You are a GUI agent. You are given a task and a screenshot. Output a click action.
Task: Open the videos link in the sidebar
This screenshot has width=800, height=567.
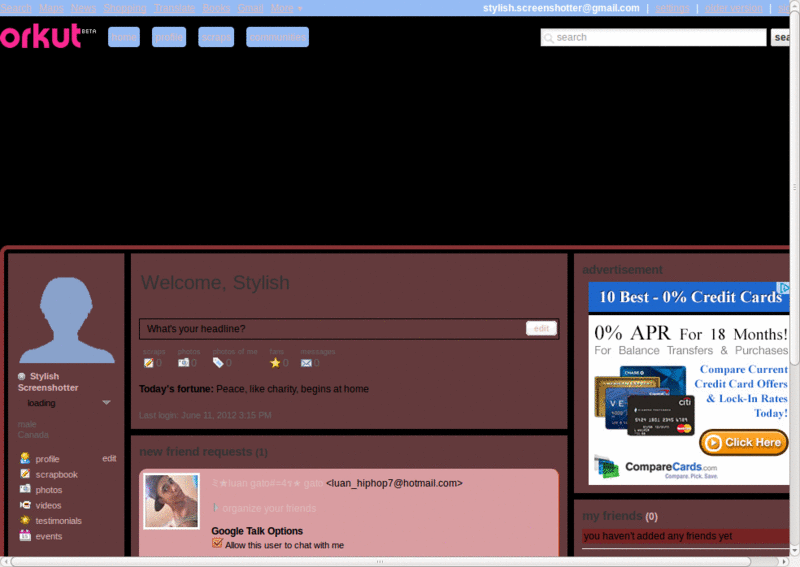pos(48,505)
